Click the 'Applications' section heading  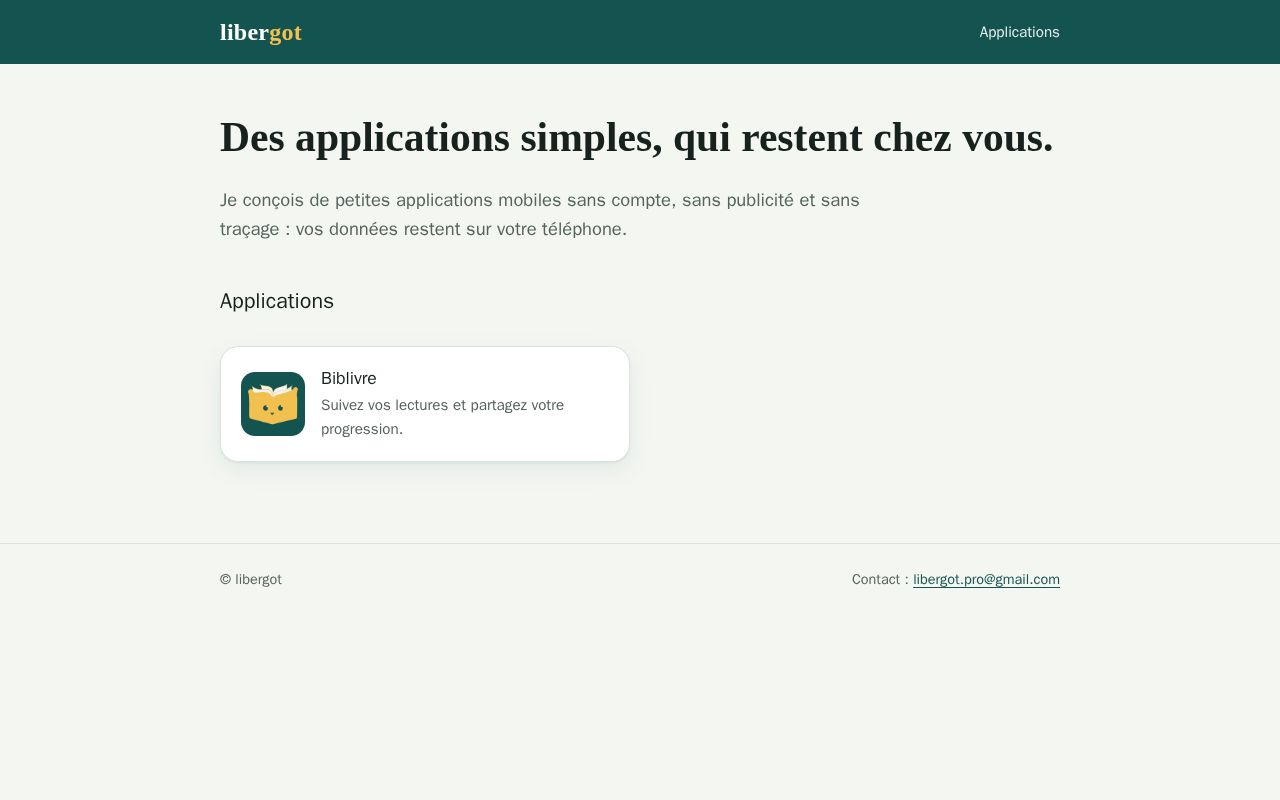(x=277, y=301)
